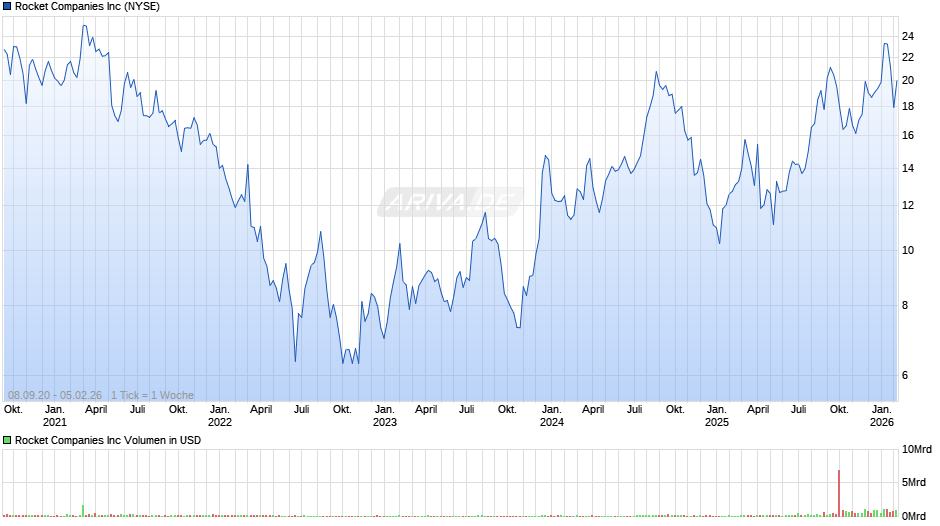Click the price axis label 6

pyautogui.click(x=905, y=375)
